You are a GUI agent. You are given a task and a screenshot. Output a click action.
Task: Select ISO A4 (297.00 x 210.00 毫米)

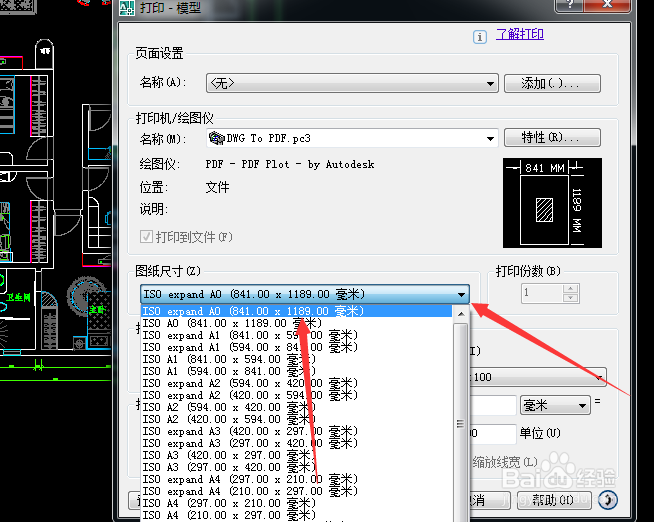pos(297,503)
